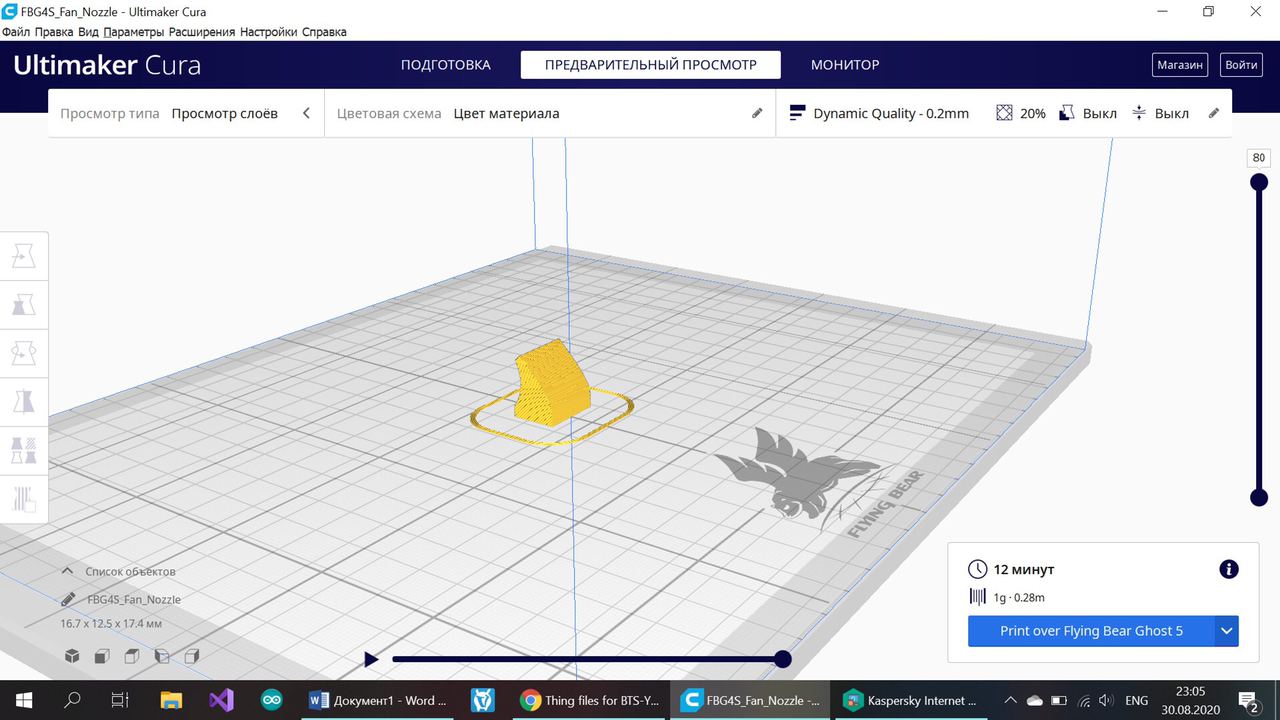Click the Dynamic Quality profile icon

tap(797, 113)
